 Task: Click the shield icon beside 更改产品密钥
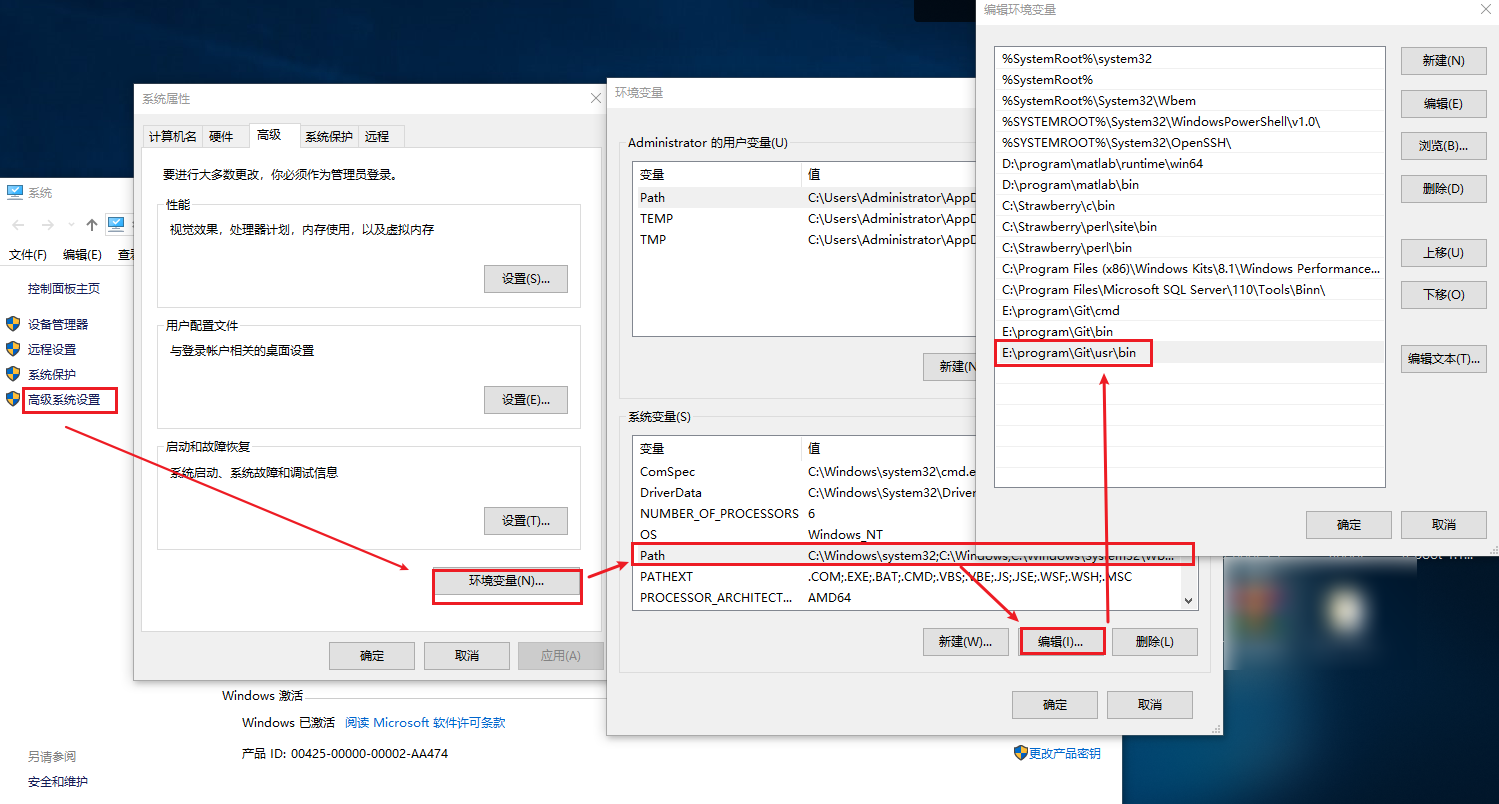(x=1020, y=753)
